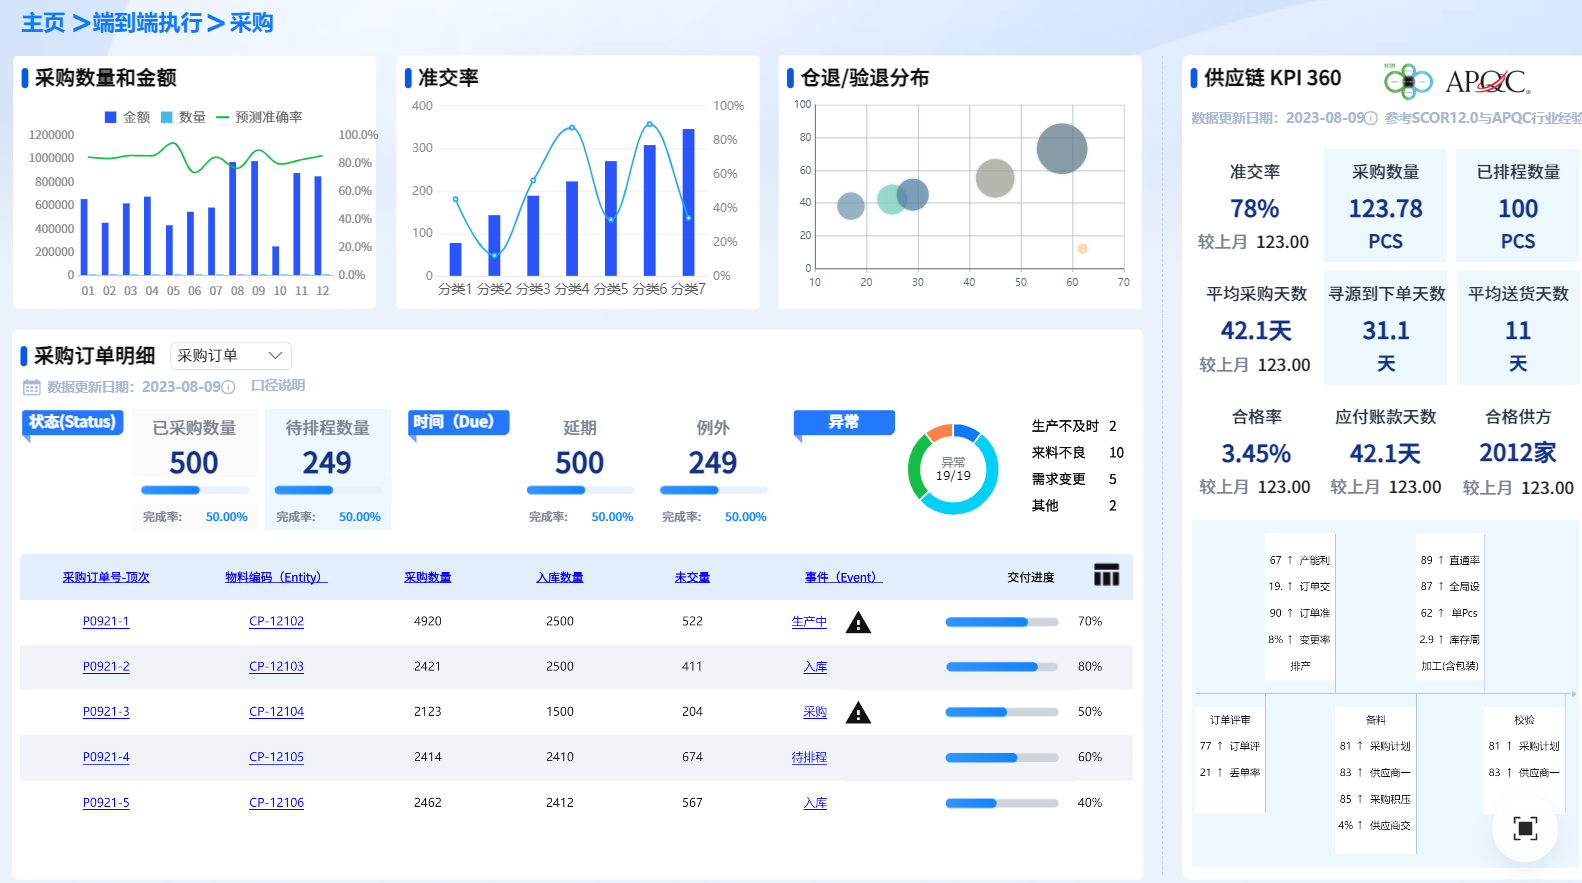The image size is (1582, 883).
Task: Click the 入库数量 column header
Action: tap(560, 577)
